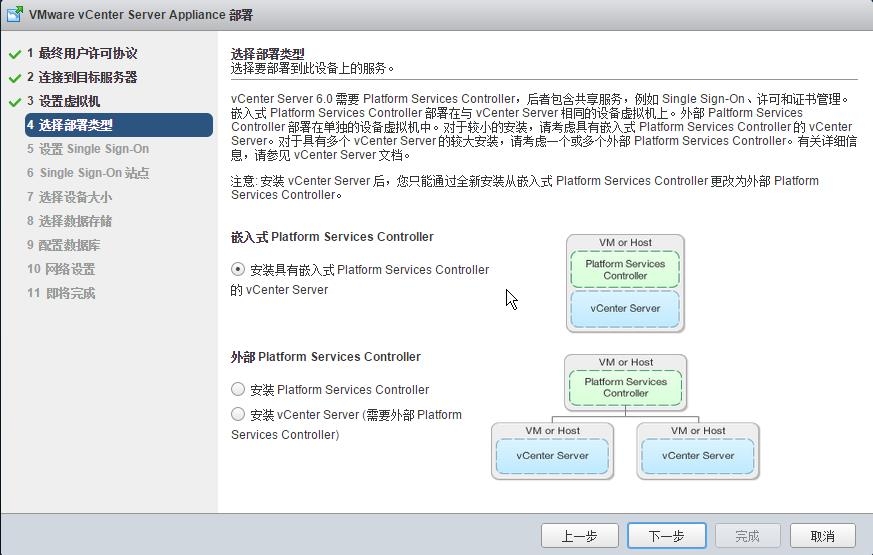Choose 安装 Platform Services Controller radio button
The image size is (873, 555).
point(238,389)
